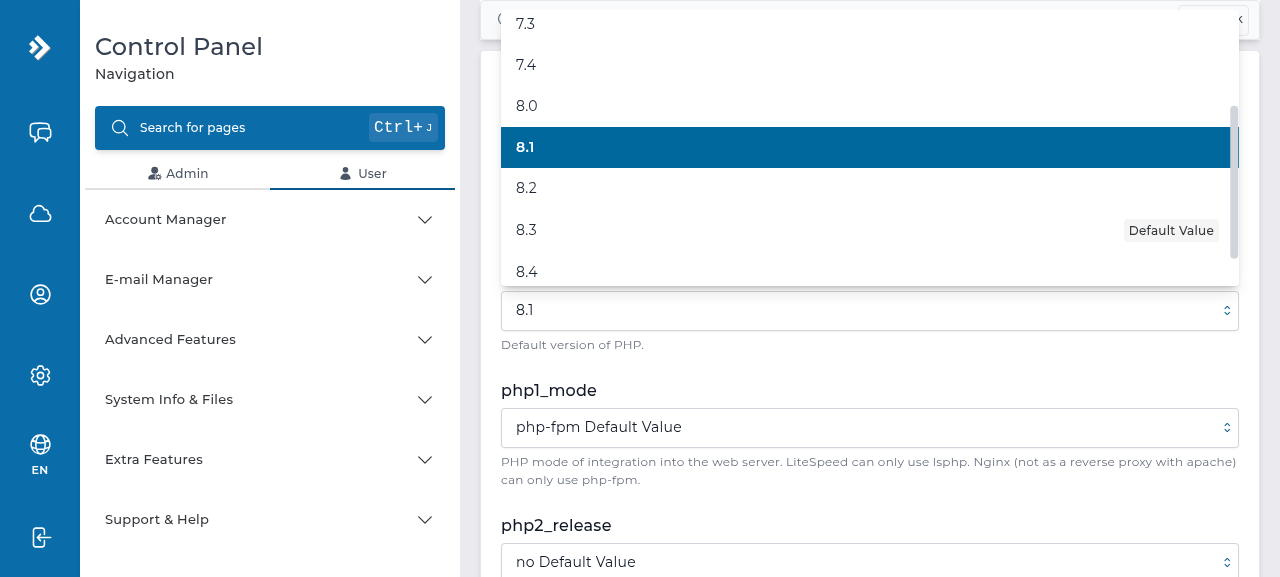
Task: Choose PHP version 7.4 from list
Action: coord(865,65)
